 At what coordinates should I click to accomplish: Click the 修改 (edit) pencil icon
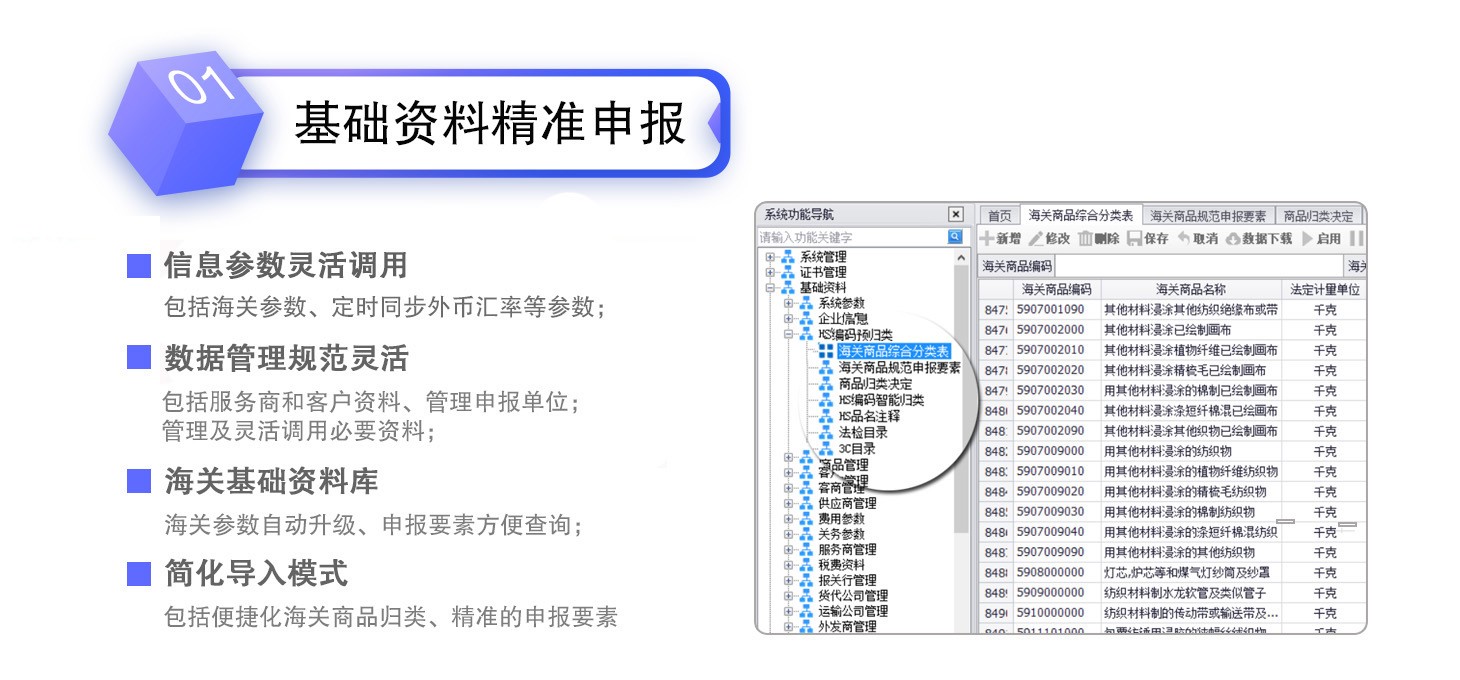tap(1035, 239)
